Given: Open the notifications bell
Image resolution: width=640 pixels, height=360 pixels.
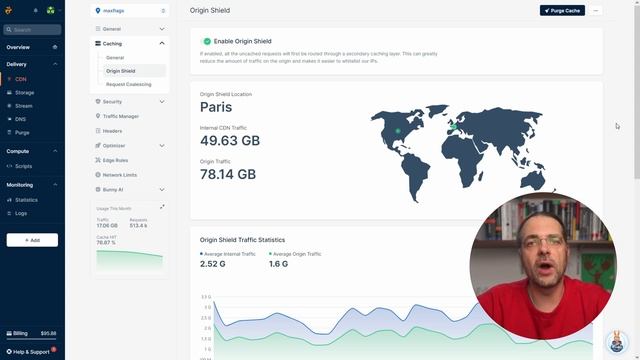Looking at the screenshot, I should click(36, 10).
